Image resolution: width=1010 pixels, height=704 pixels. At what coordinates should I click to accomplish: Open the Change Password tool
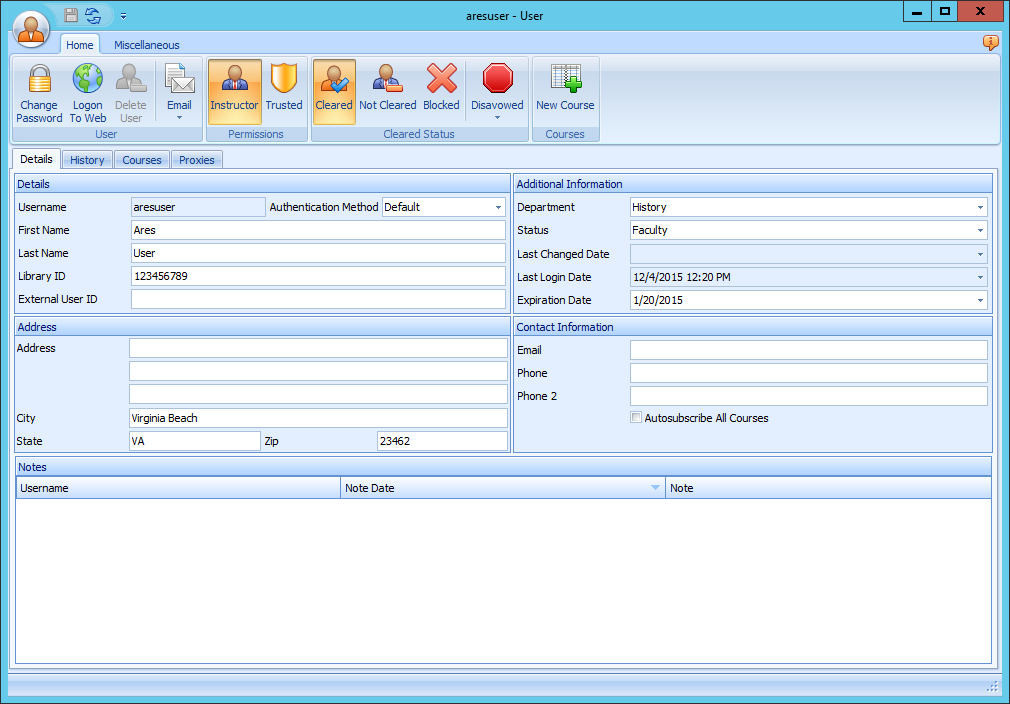click(x=39, y=92)
